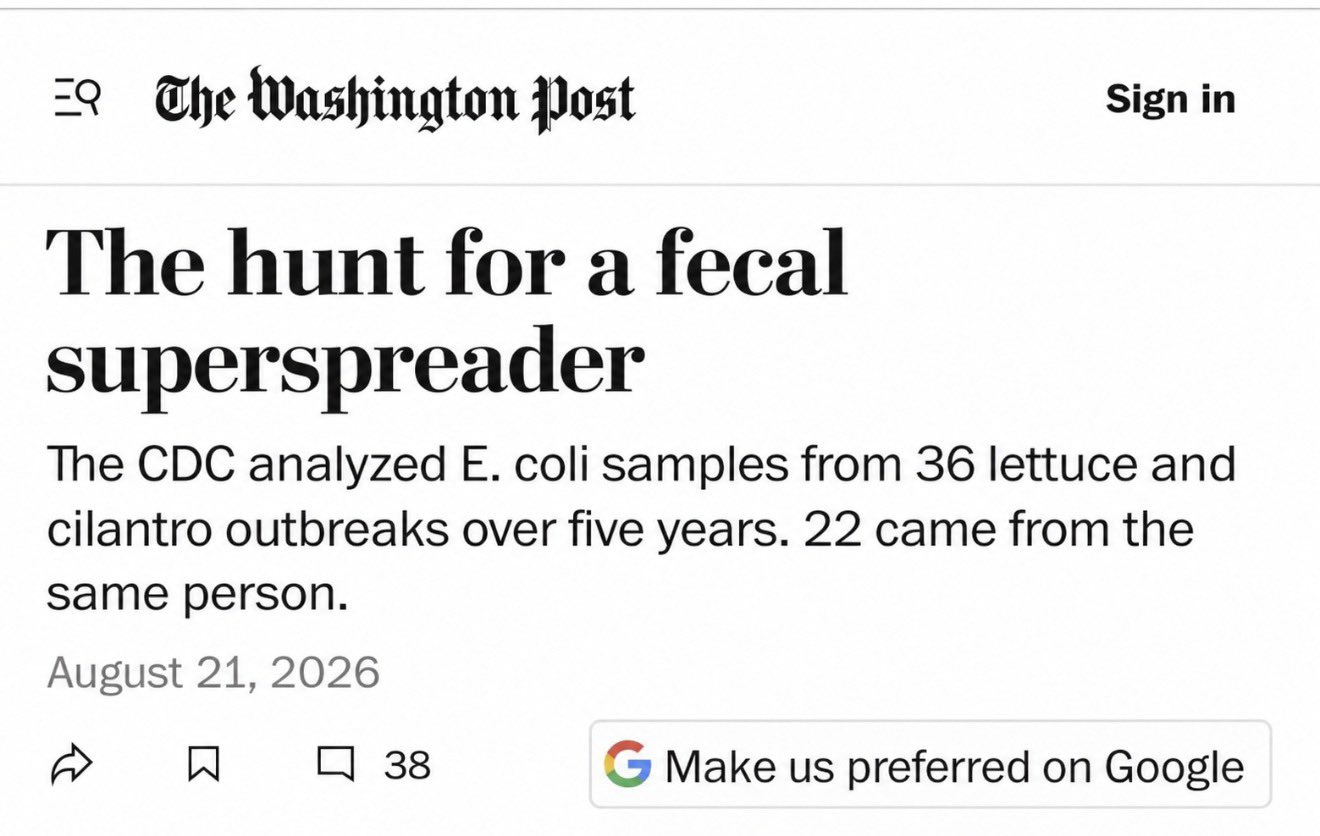Click the year 2026 in the date line
The width and height of the screenshot is (1320, 836).
[325, 672]
